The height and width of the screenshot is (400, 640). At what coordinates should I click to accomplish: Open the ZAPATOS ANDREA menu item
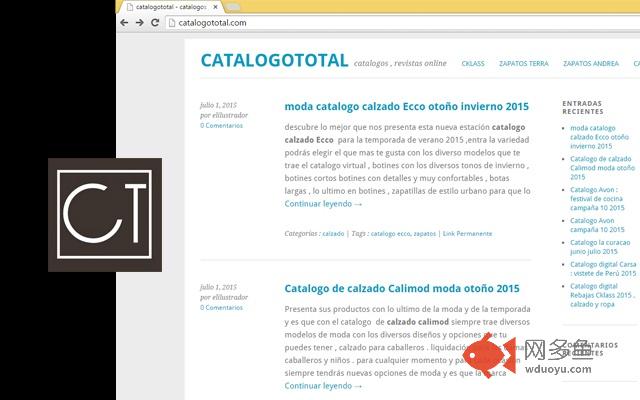tap(591, 64)
